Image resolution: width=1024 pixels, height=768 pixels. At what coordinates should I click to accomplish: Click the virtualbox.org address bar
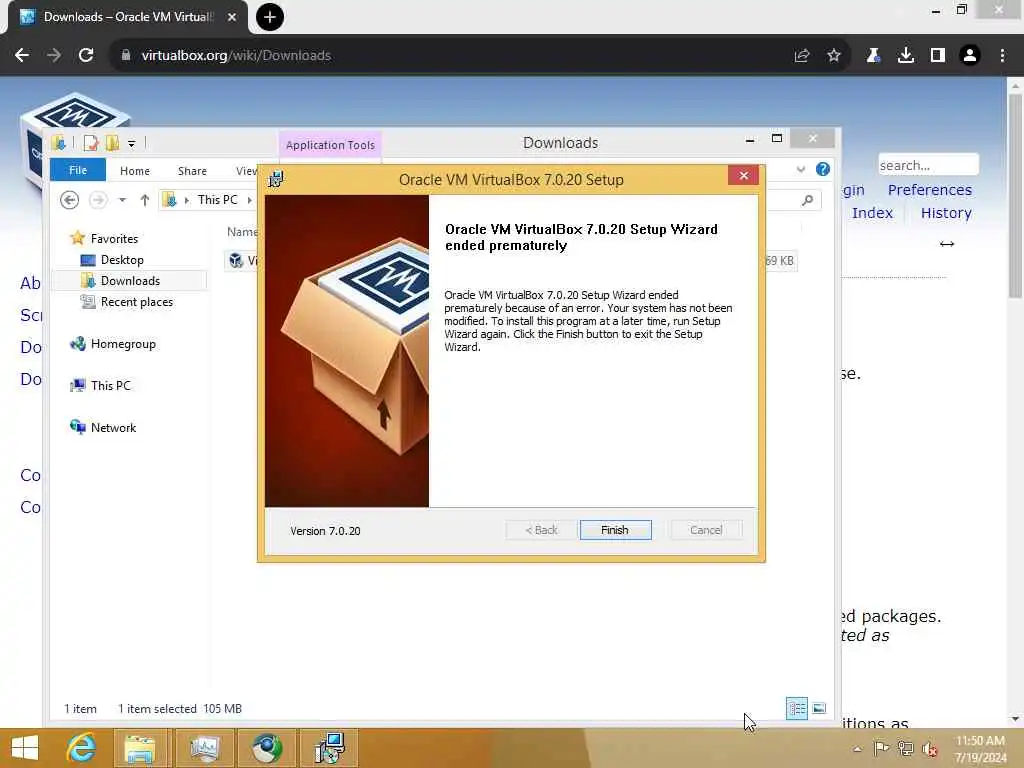coord(451,56)
